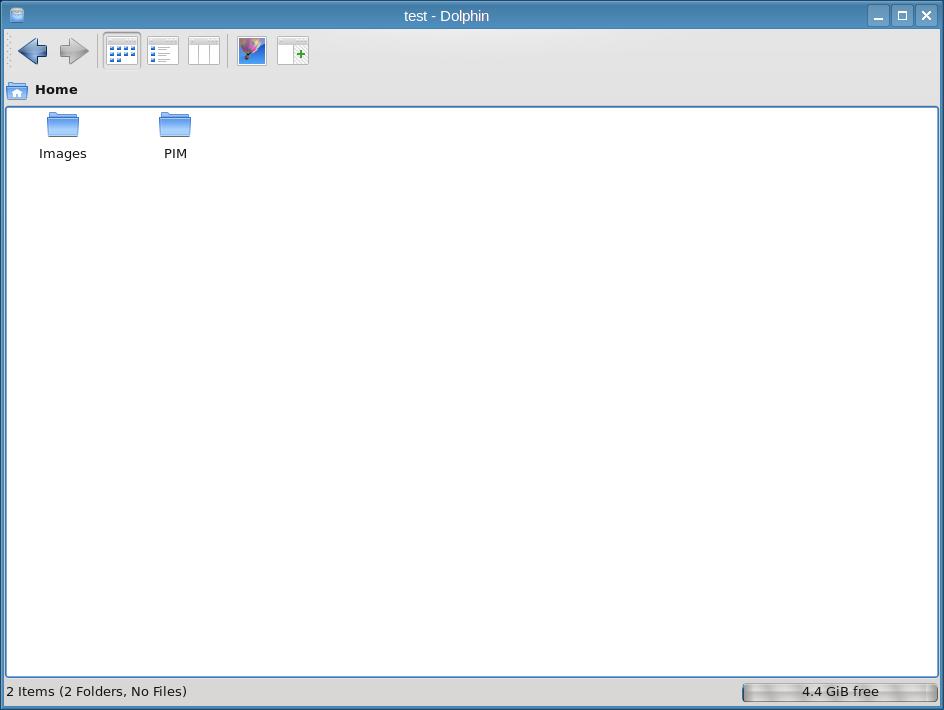The image size is (944, 710).
Task: Go forward with the gray arrow
Action: click(x=74, y=51)
